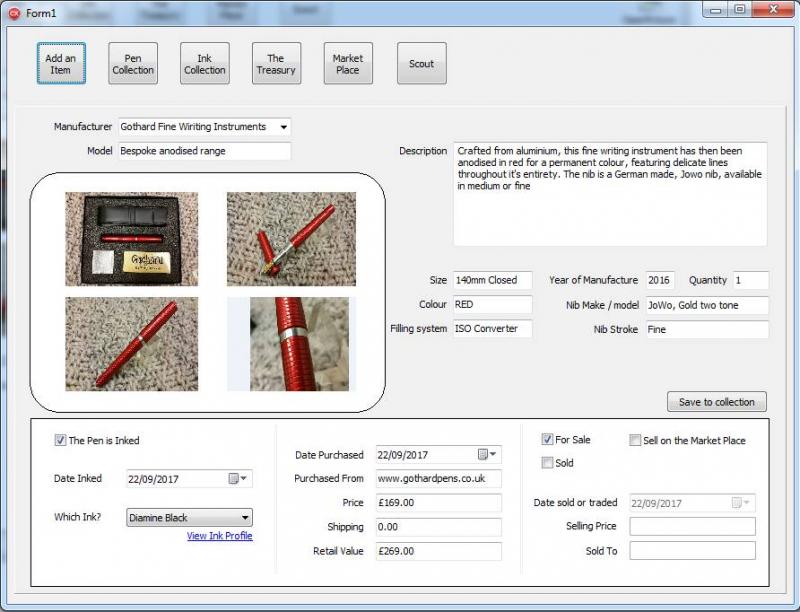The height and width of the screenshot is (612, 800).
Task: Click the Scout button
Action: click(x=421, y=64)
